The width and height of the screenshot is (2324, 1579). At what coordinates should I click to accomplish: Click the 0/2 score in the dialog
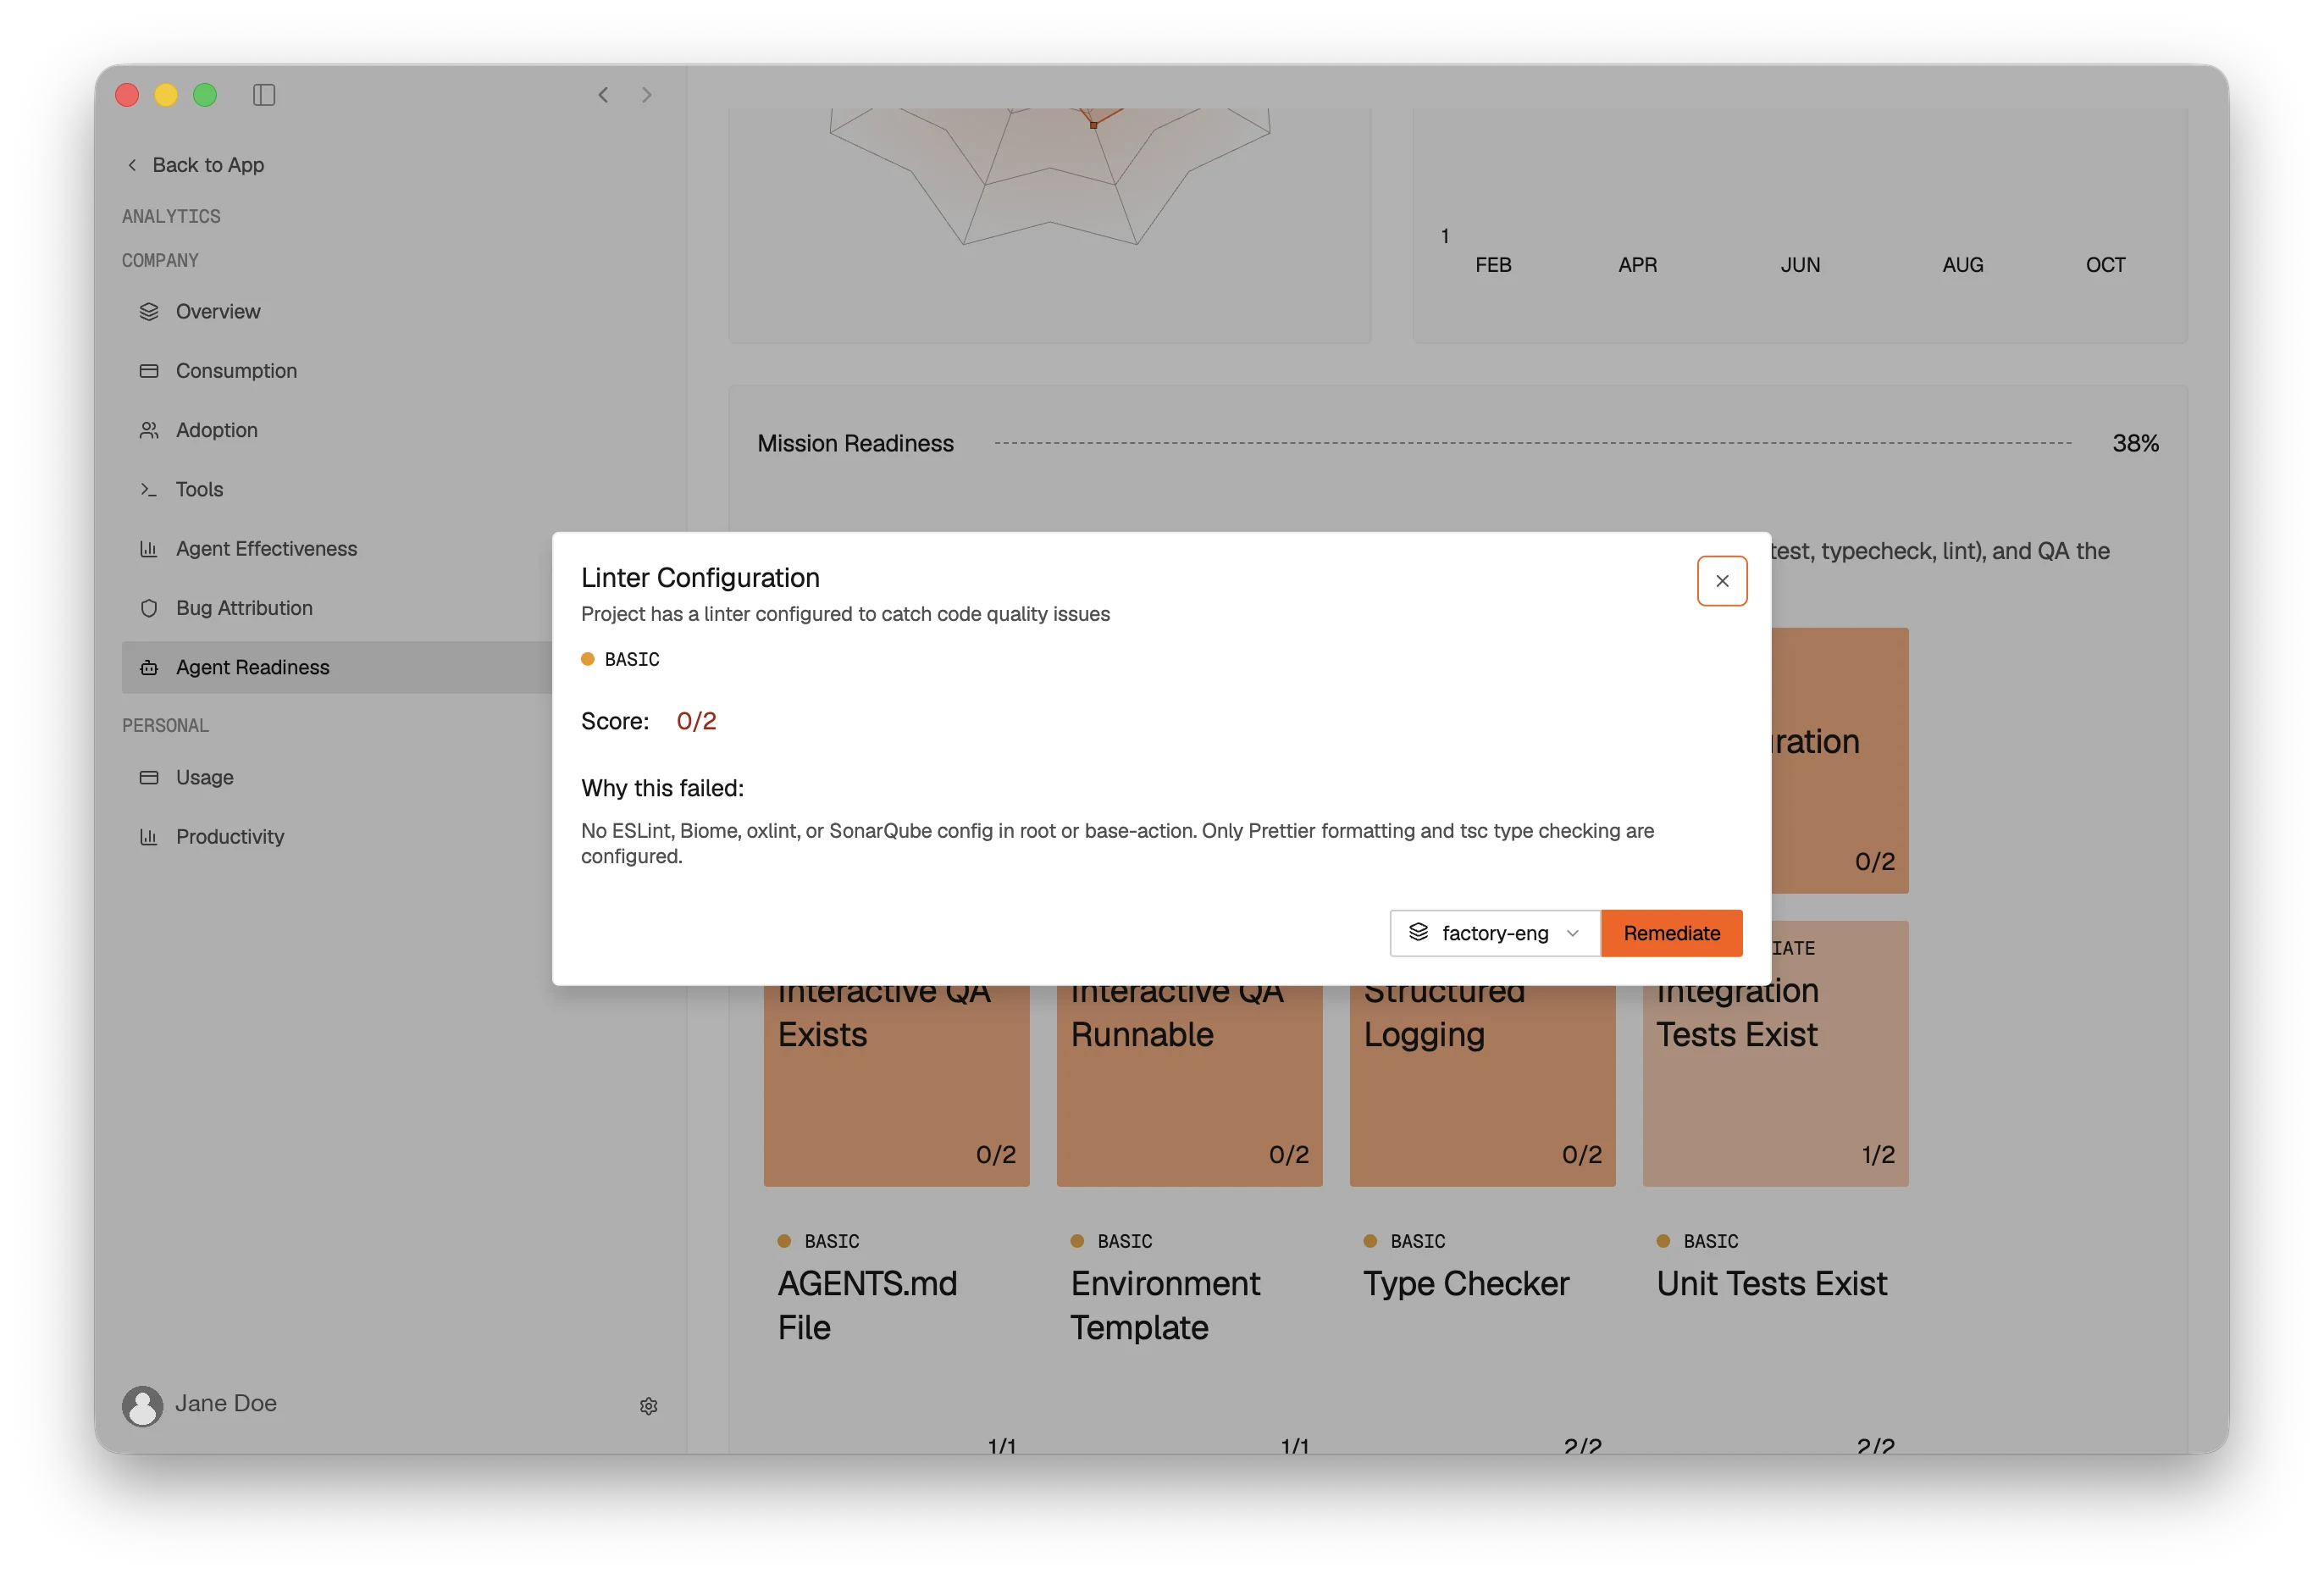point(696,721)
